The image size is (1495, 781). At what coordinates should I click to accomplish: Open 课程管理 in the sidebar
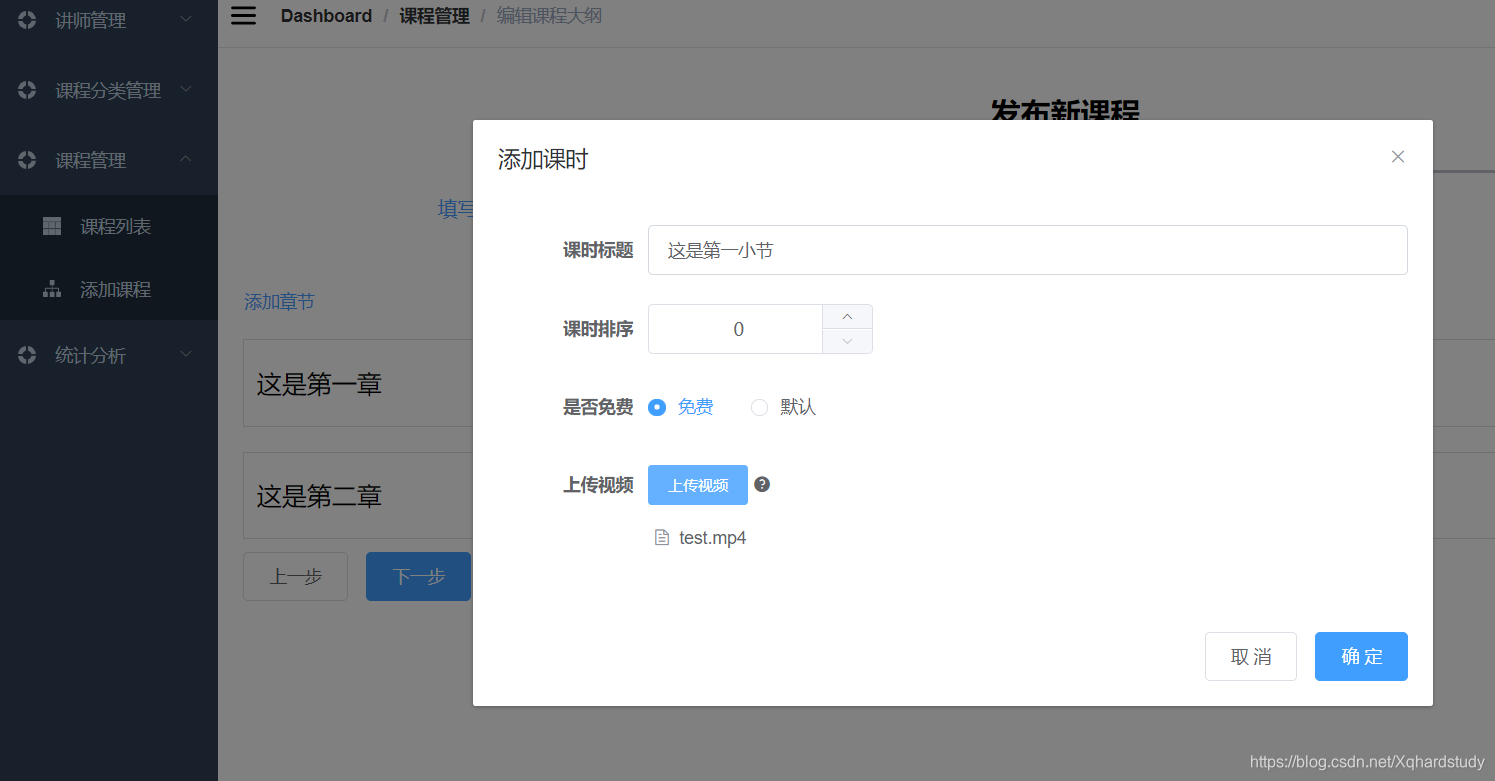[109, 160]
